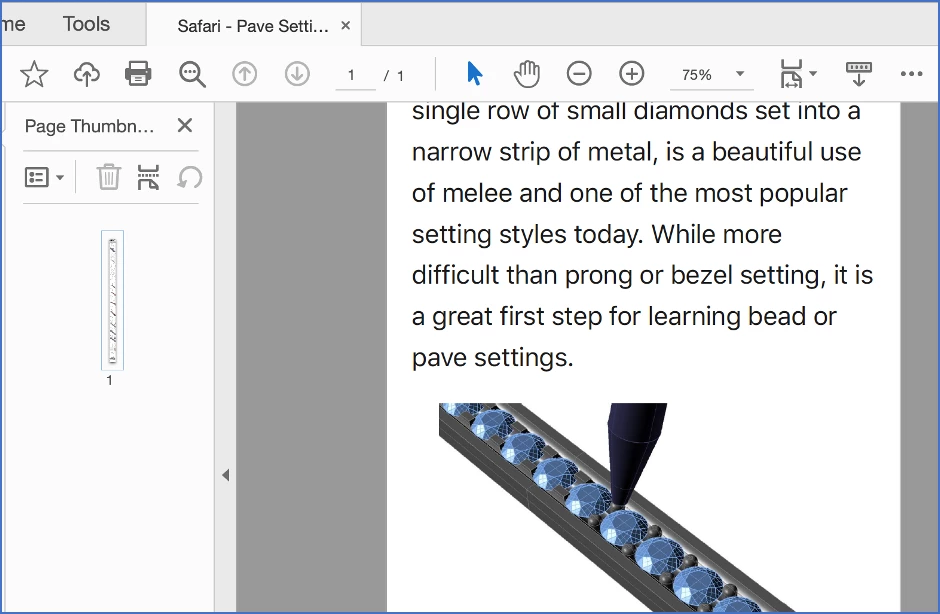Click the Page Thumbnails panel title
Viewport: 940px width, 614px height.
click(89, 126)
